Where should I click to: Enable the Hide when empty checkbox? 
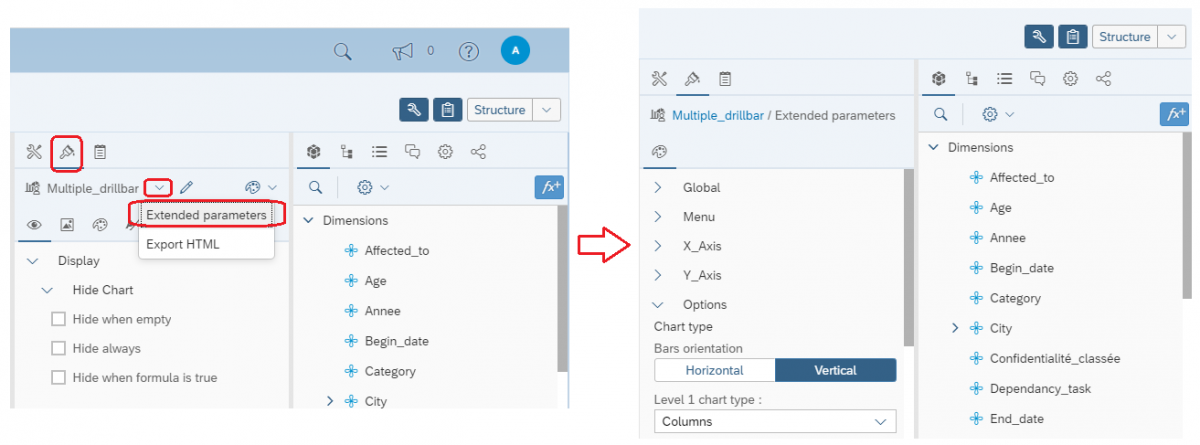point(58,319)
